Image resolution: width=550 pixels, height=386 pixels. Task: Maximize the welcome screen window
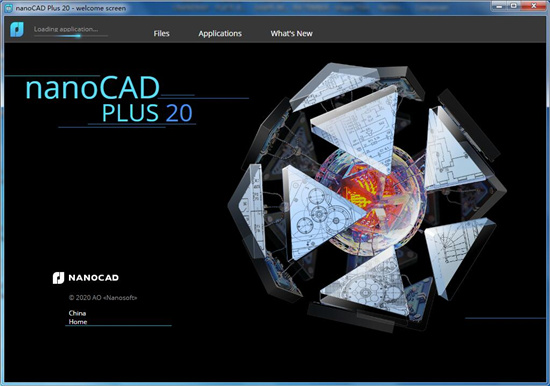(514, 6)
